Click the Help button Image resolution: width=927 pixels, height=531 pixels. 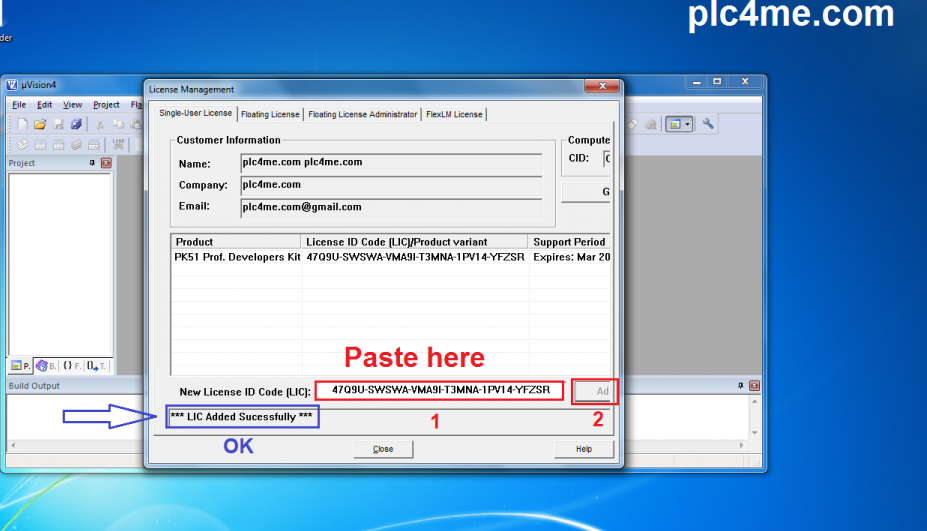tap(583, 449)
